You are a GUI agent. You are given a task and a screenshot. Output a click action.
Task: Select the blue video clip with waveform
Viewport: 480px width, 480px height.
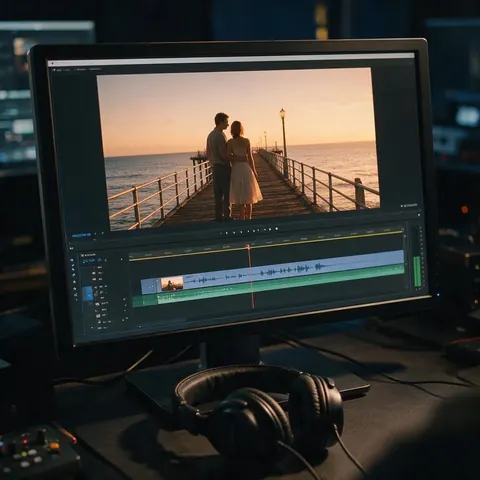[272, 272]
